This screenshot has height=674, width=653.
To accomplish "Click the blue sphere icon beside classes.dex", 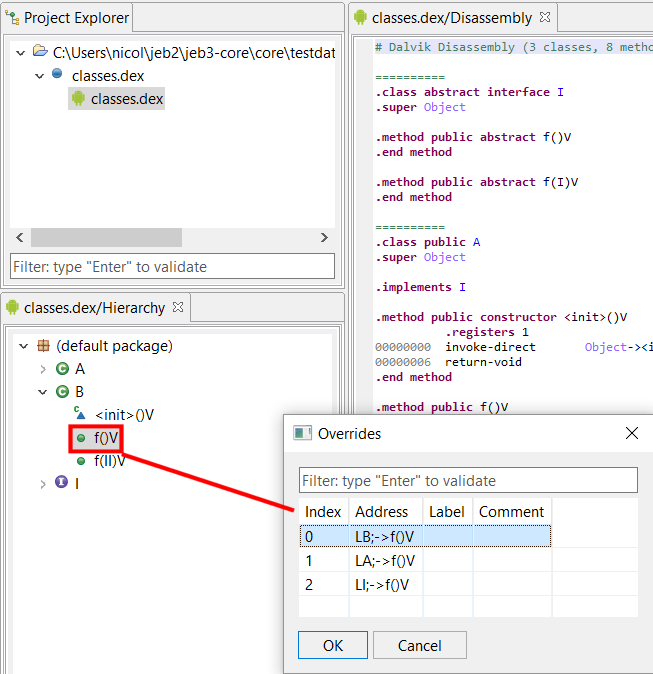I will [x=57, y=74].
